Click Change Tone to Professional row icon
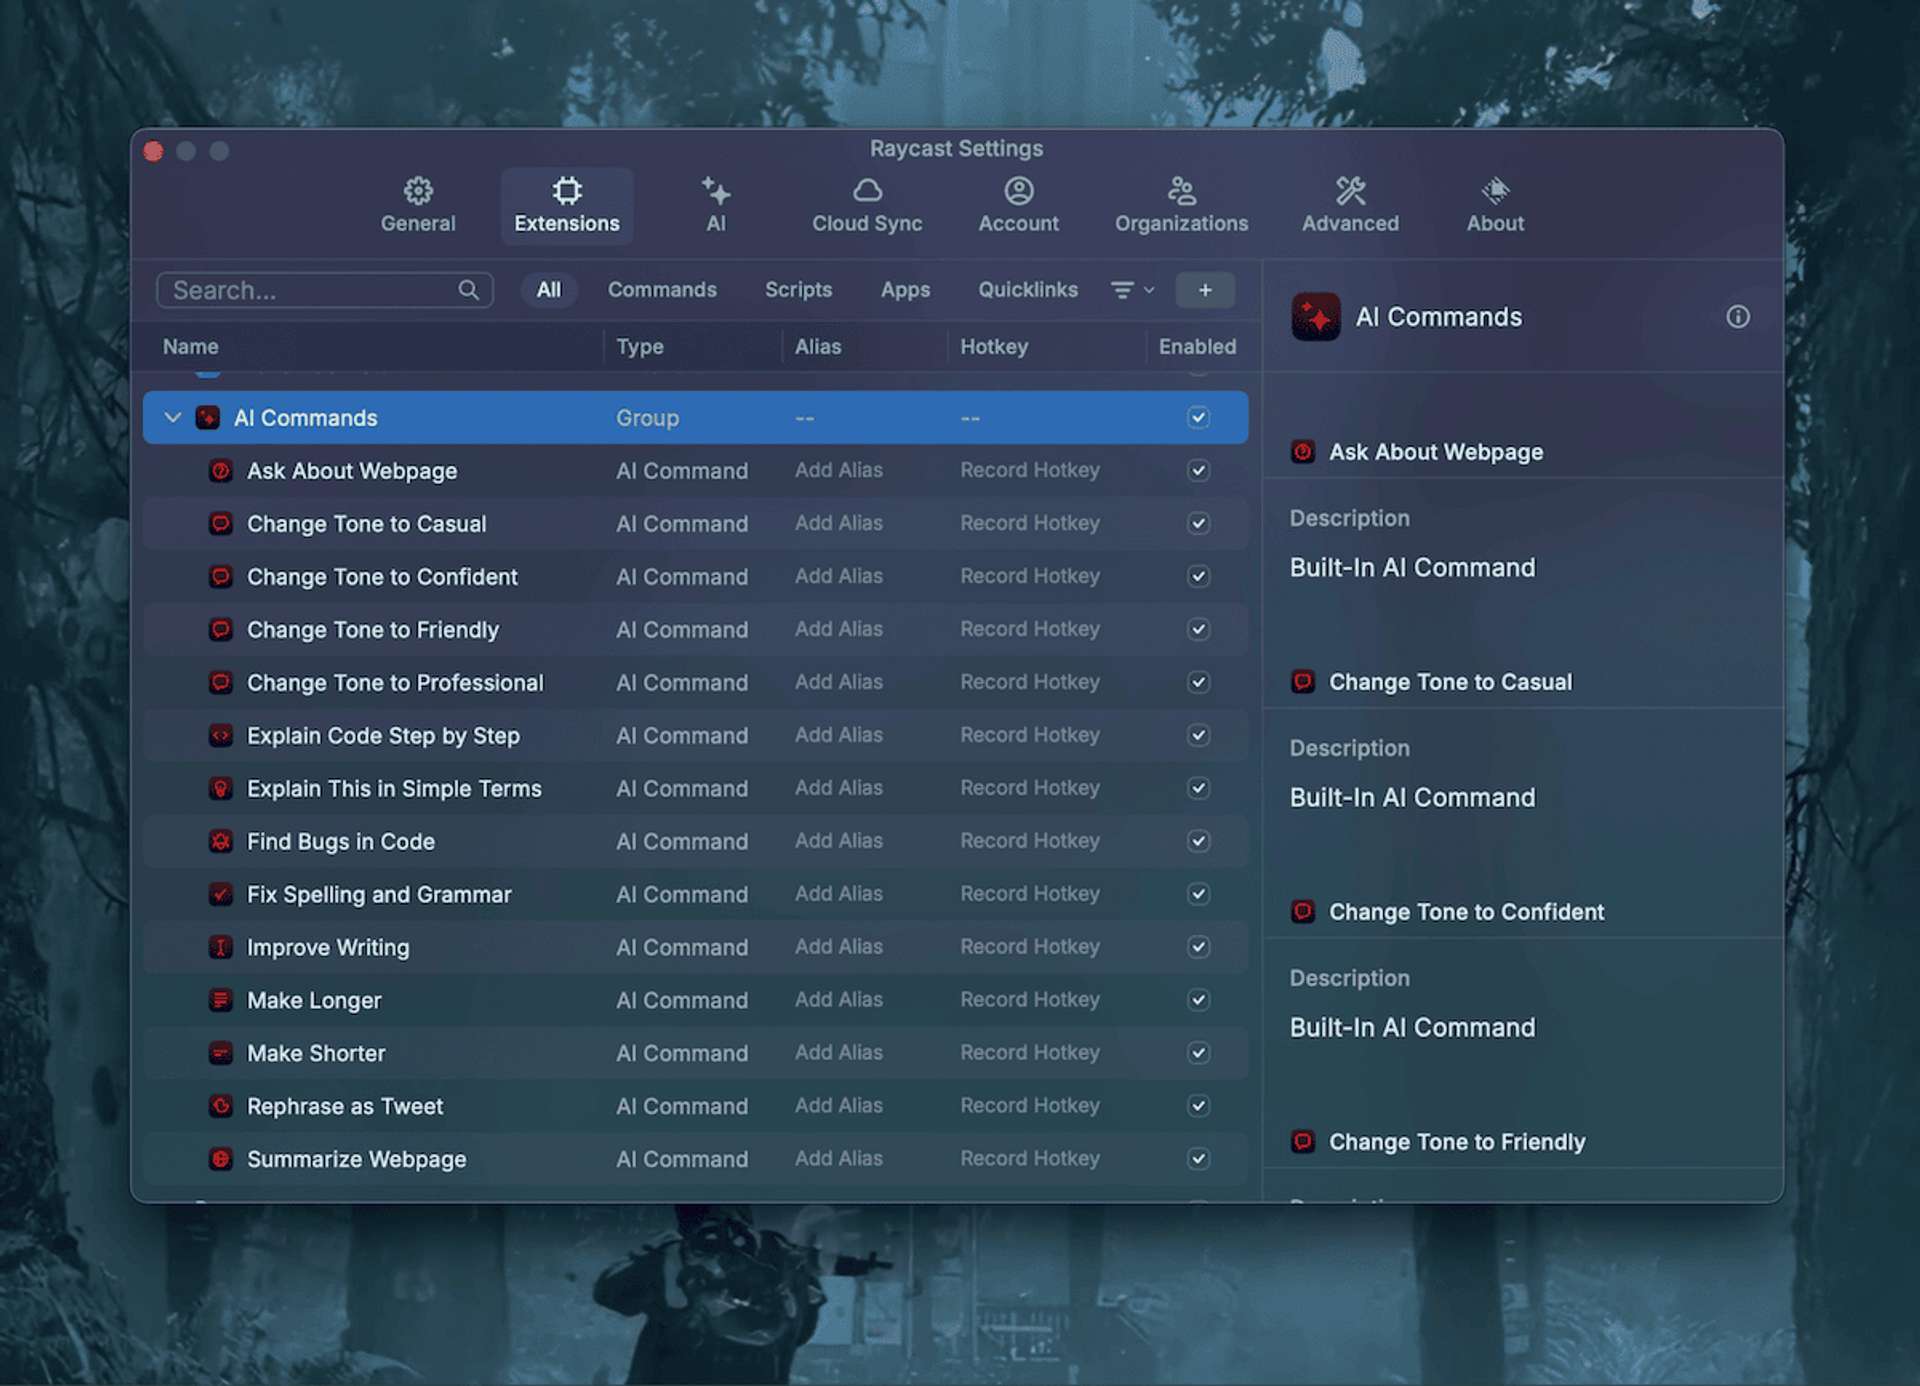This screenshot has width=1920, height=1386. coord(221,682)
